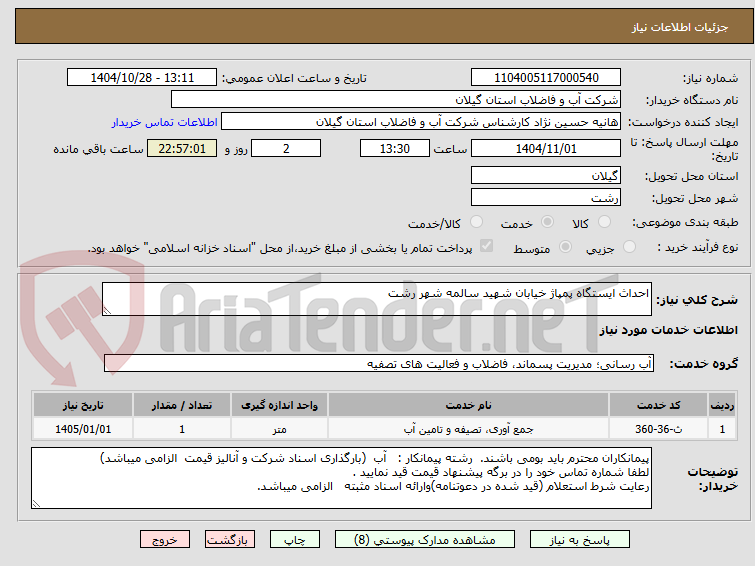Click the گروه خدمت field آب رسانی
The height and width of the screenshot is (566, 755).
pos(379,363)
